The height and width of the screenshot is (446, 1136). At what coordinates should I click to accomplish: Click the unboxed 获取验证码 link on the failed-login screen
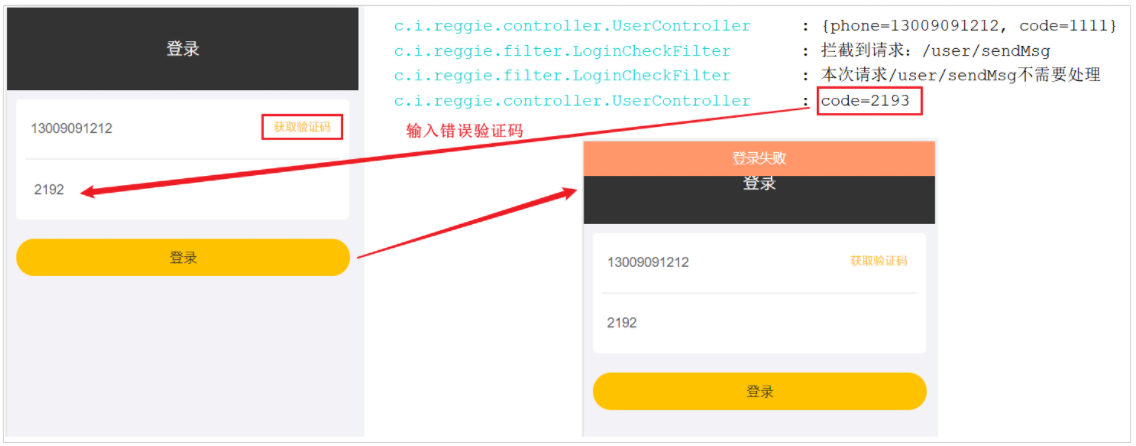(879, 261)
